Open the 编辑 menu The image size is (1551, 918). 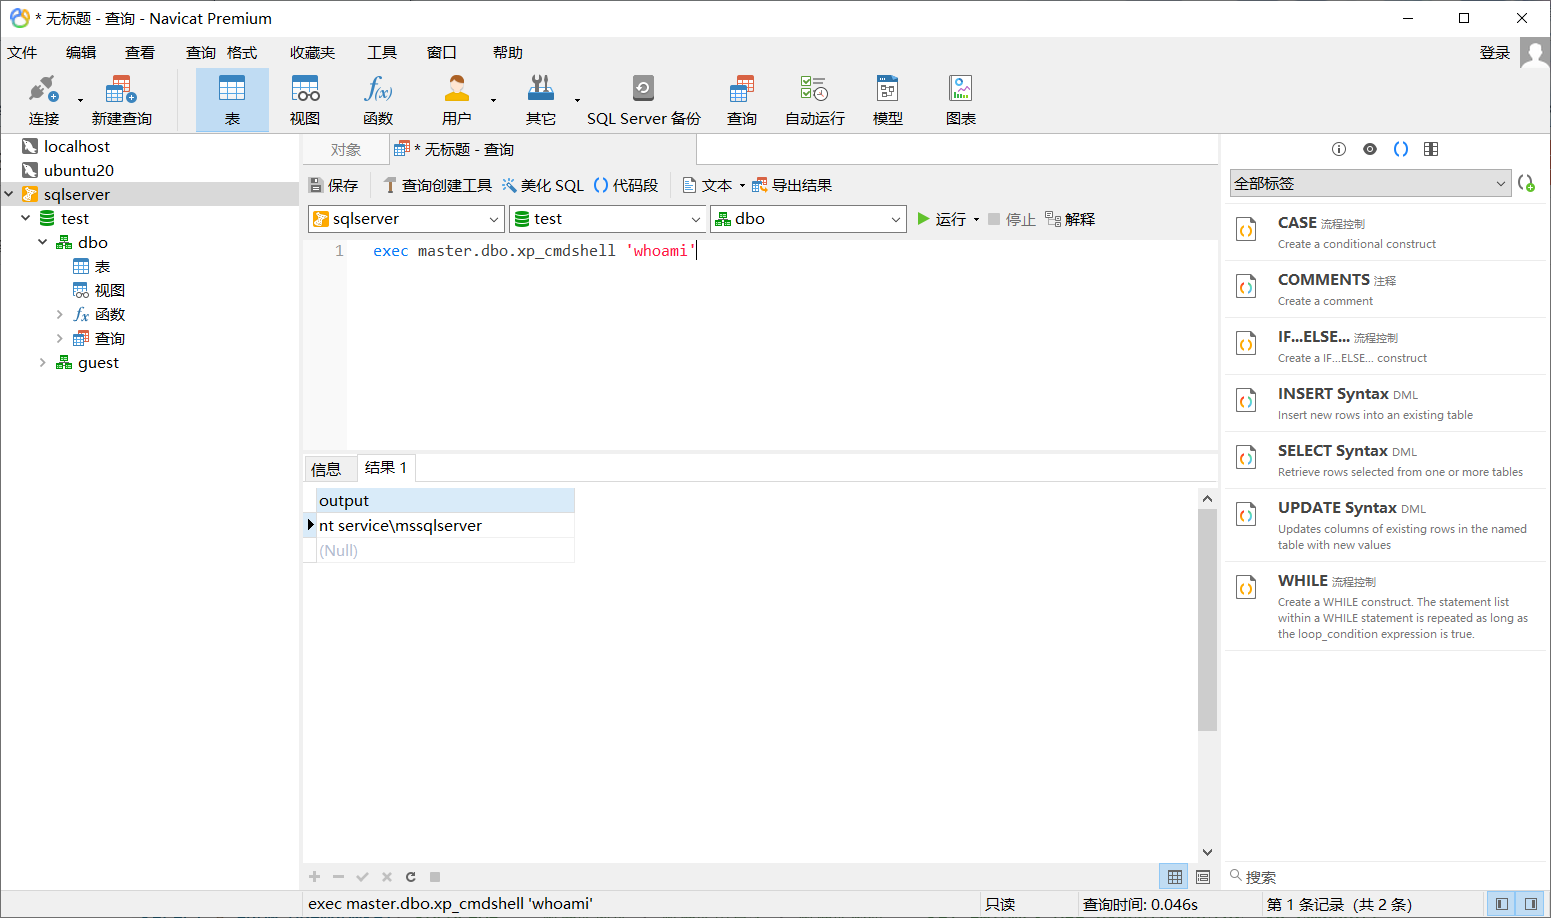click(x=81, y=52)
